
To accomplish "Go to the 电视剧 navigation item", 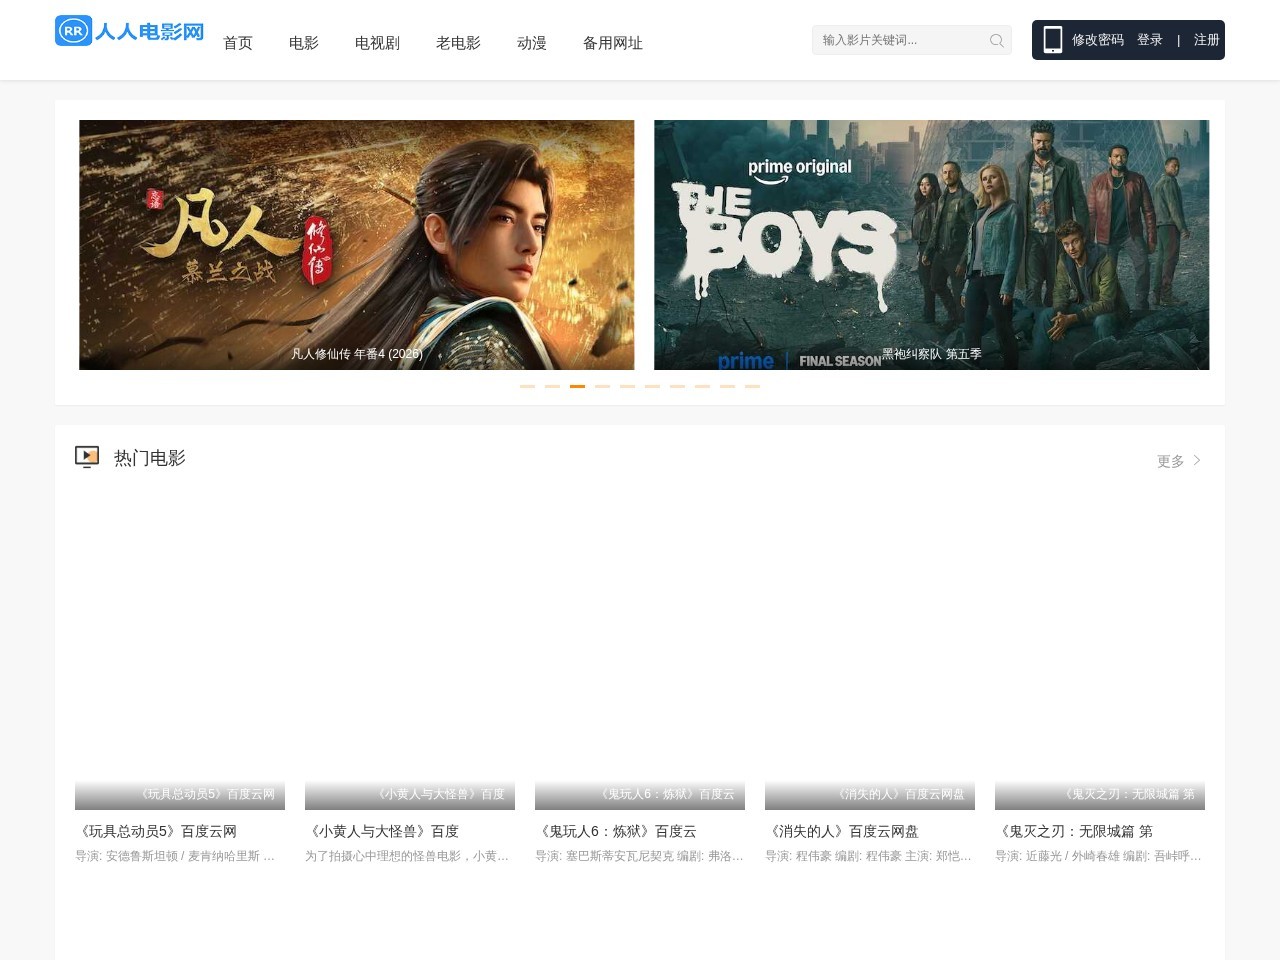I will tap(377, 43).
